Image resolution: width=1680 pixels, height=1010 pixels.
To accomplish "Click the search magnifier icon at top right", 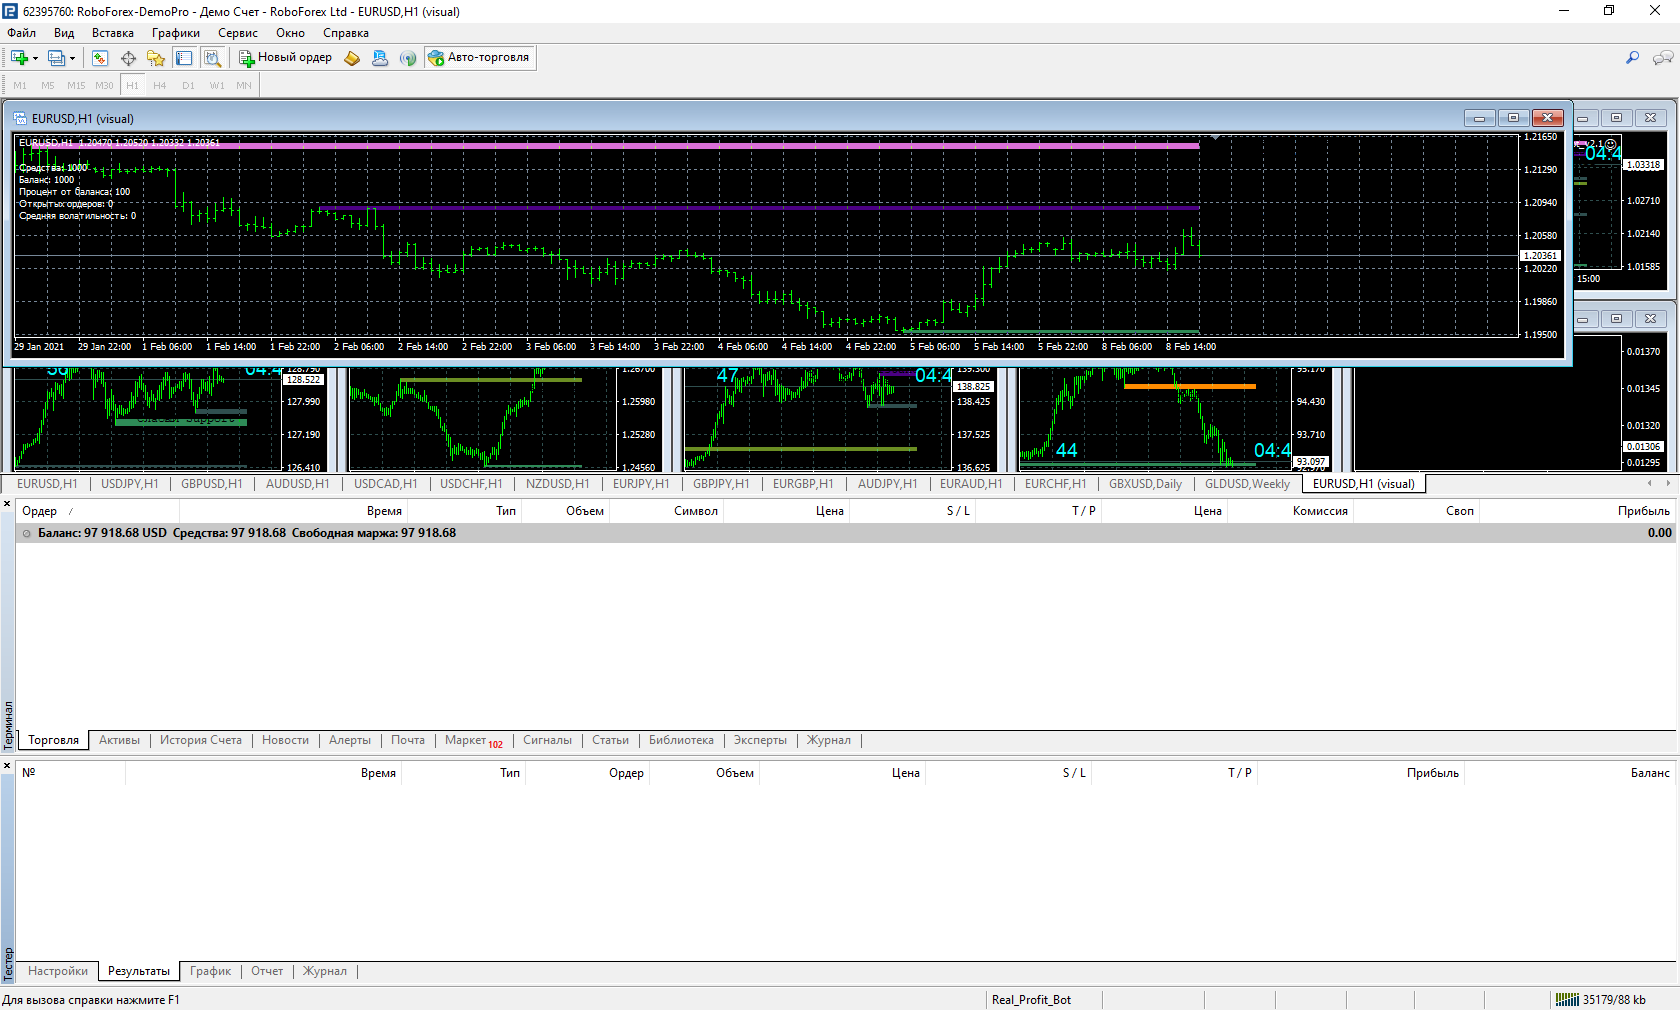I will click(x=1632, y=58).
